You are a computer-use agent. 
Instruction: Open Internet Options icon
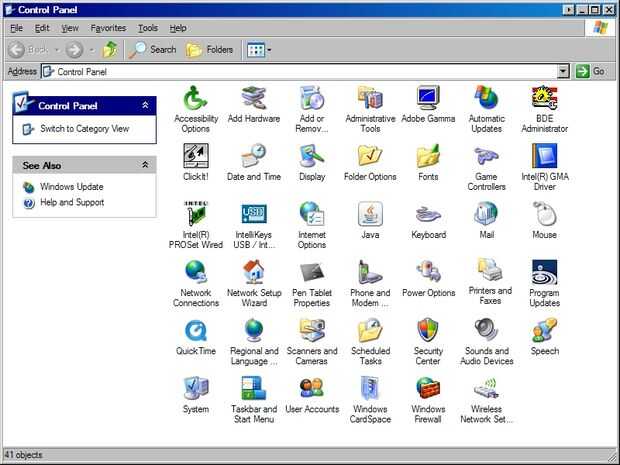(x=312, y=214)
